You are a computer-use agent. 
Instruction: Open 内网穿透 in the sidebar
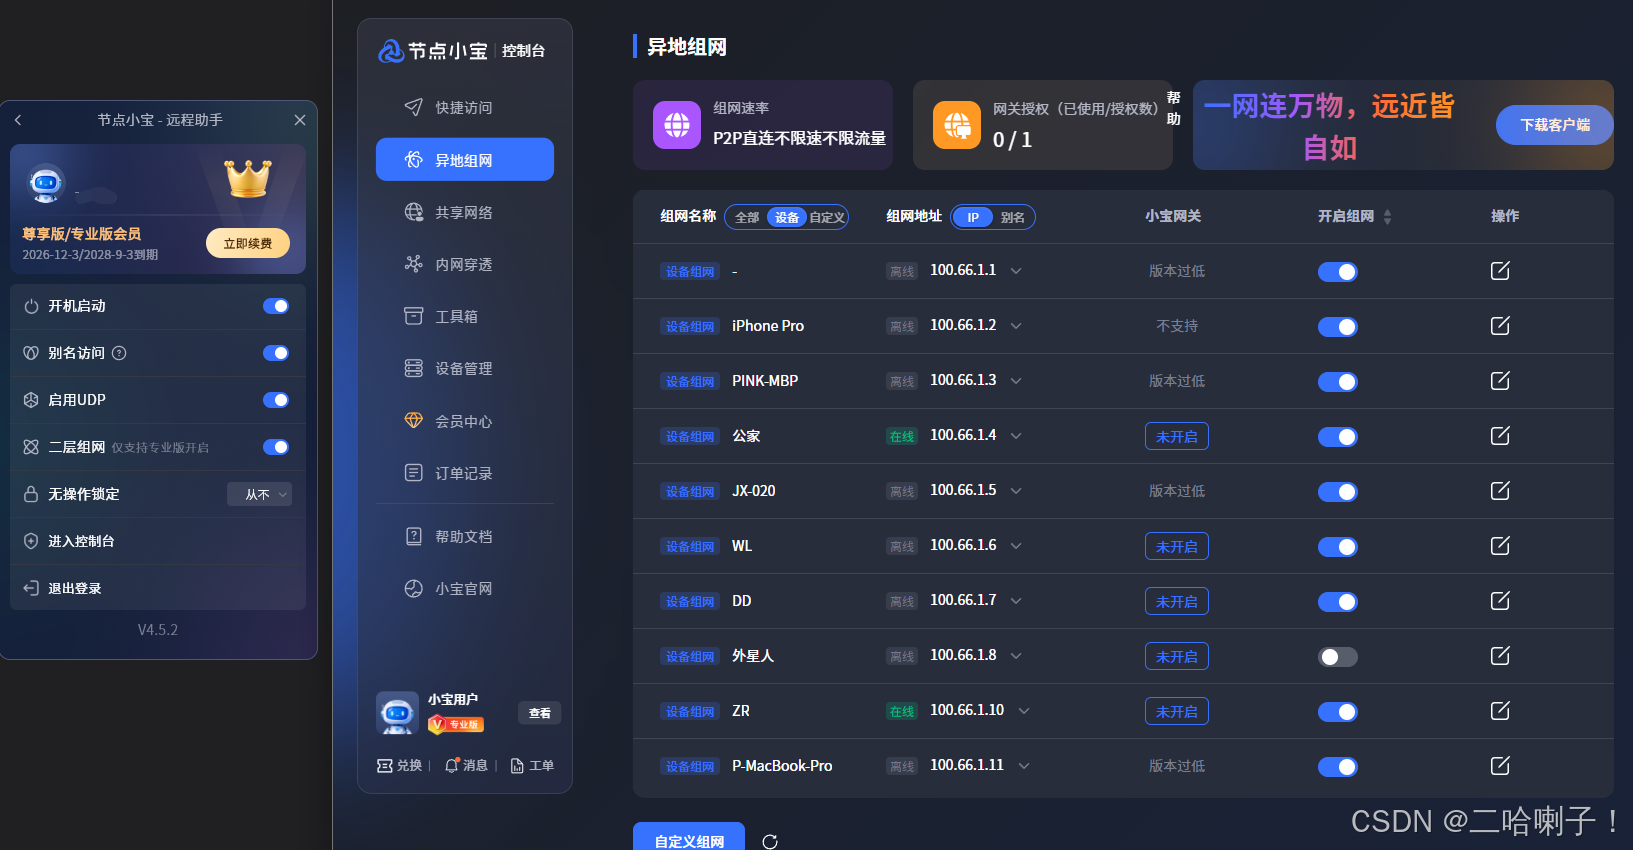click(x=465, y=264)
